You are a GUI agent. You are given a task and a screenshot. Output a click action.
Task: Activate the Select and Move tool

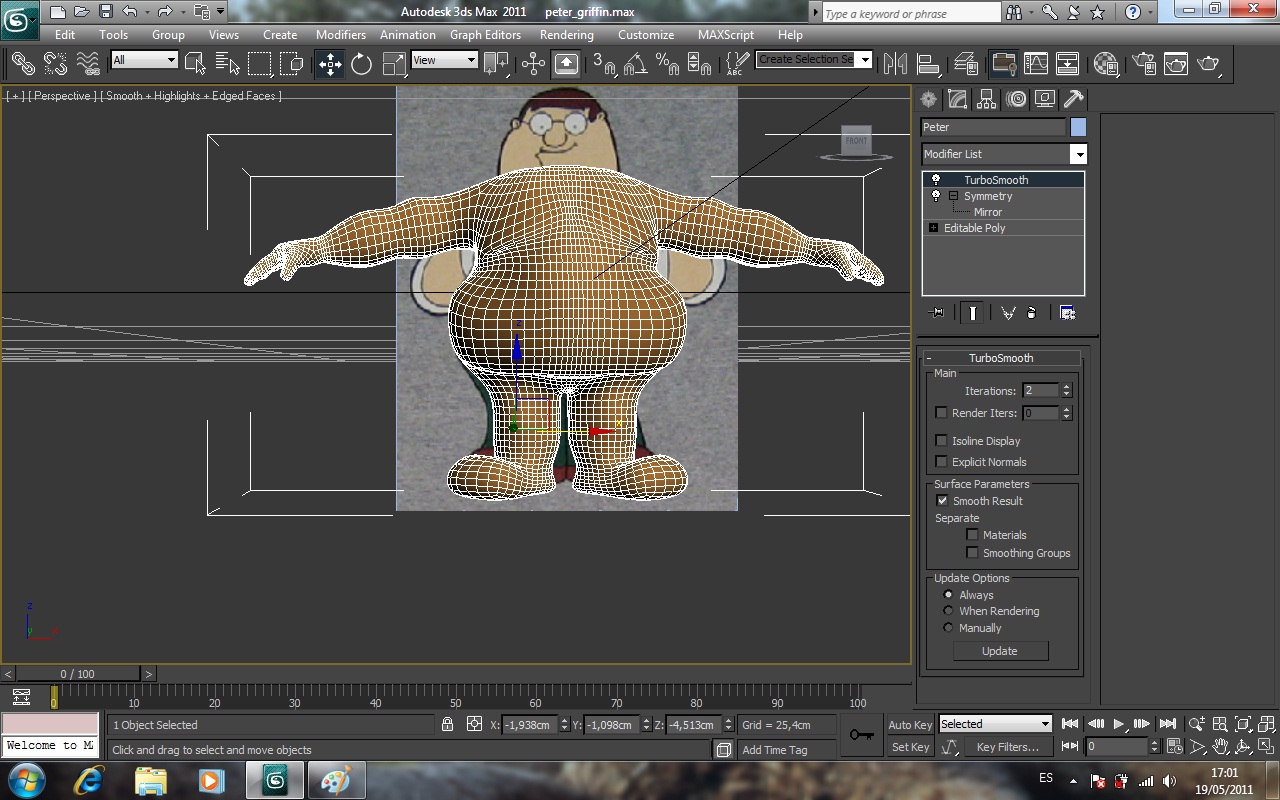pos(330,63)
